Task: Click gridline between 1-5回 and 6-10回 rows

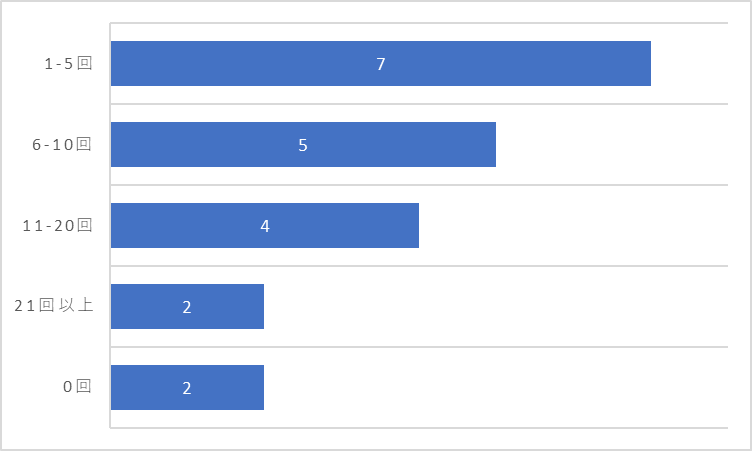Action: click(419, 104)
